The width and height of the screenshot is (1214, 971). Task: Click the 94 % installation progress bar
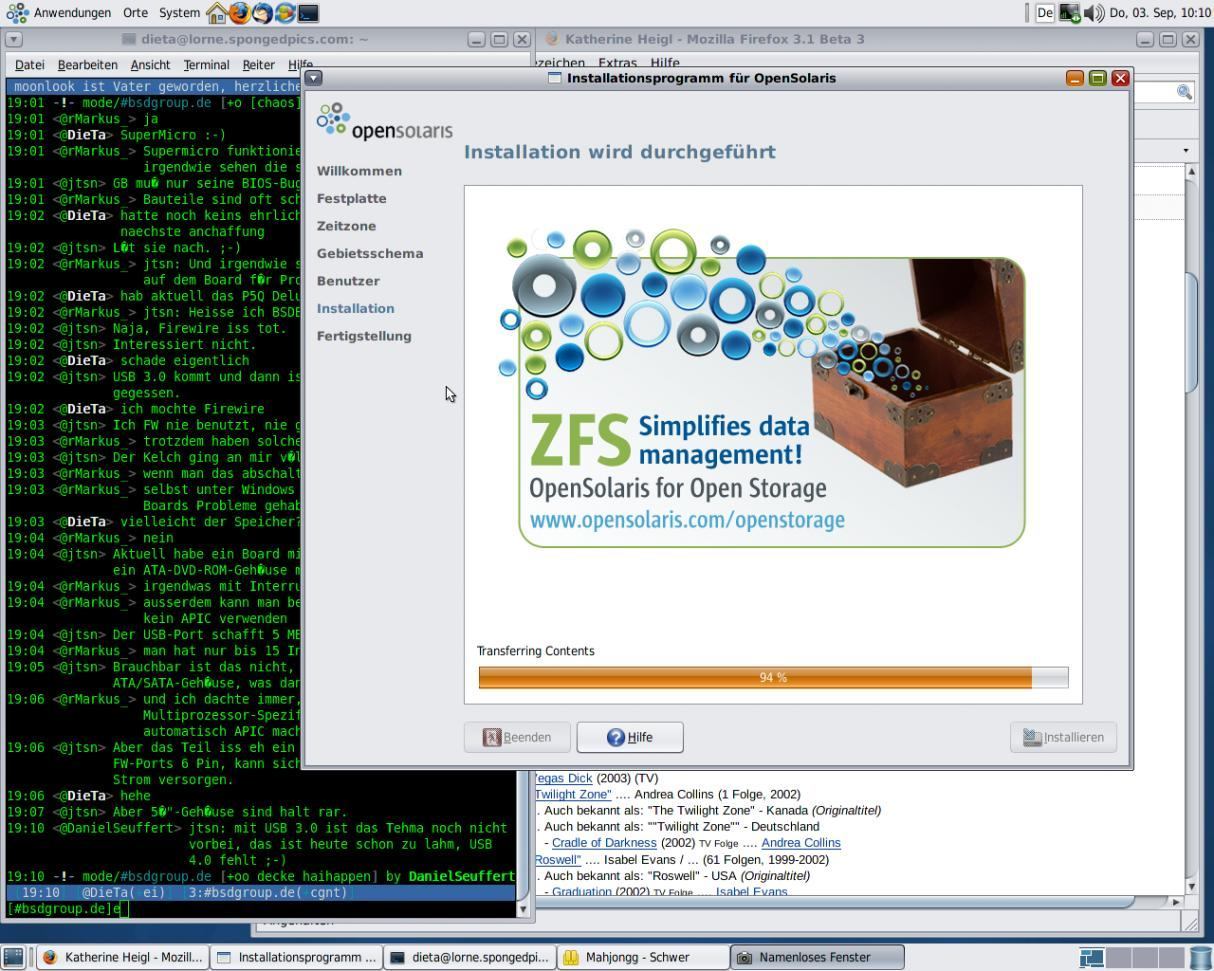coord(773,677)
